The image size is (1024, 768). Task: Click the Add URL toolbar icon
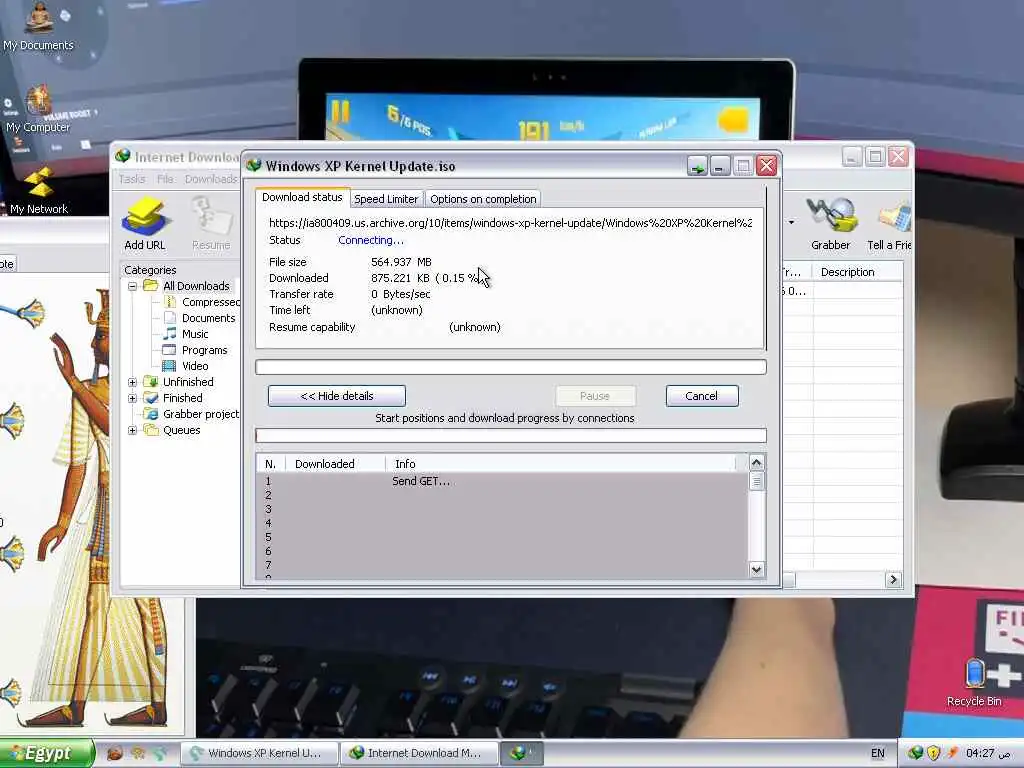(x=145, y=223)
